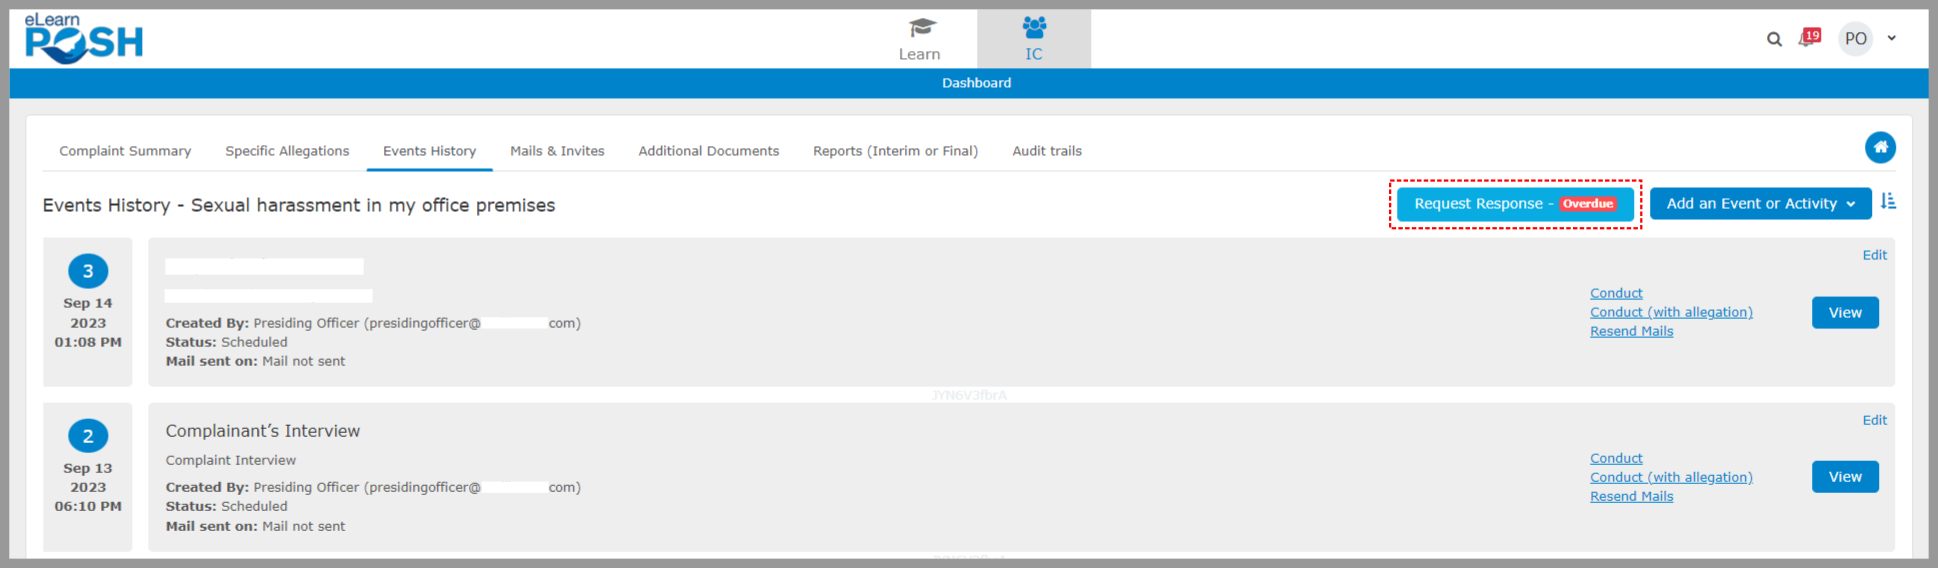Click the PO user avatar
The height and width of the screenshot is (568, 1938).
click(1855, 39)
